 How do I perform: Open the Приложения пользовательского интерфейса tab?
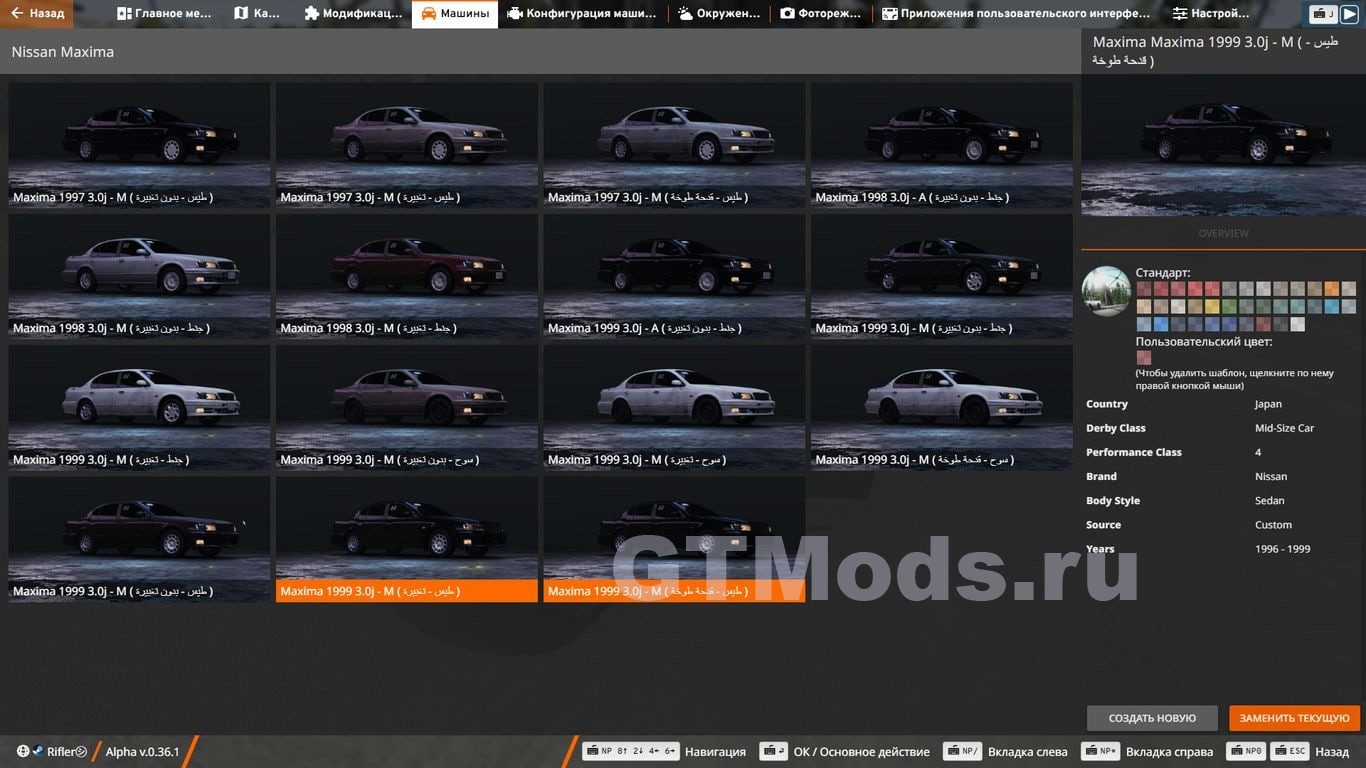(1016, 14)
